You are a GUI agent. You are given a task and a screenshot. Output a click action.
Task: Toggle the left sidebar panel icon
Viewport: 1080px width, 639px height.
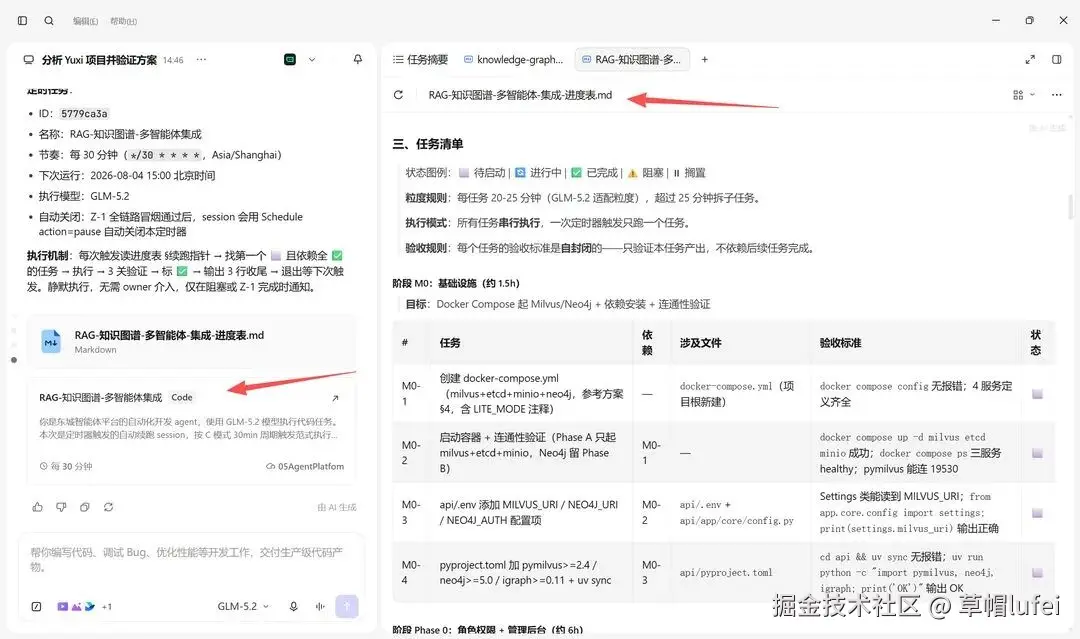pos(22,21)
